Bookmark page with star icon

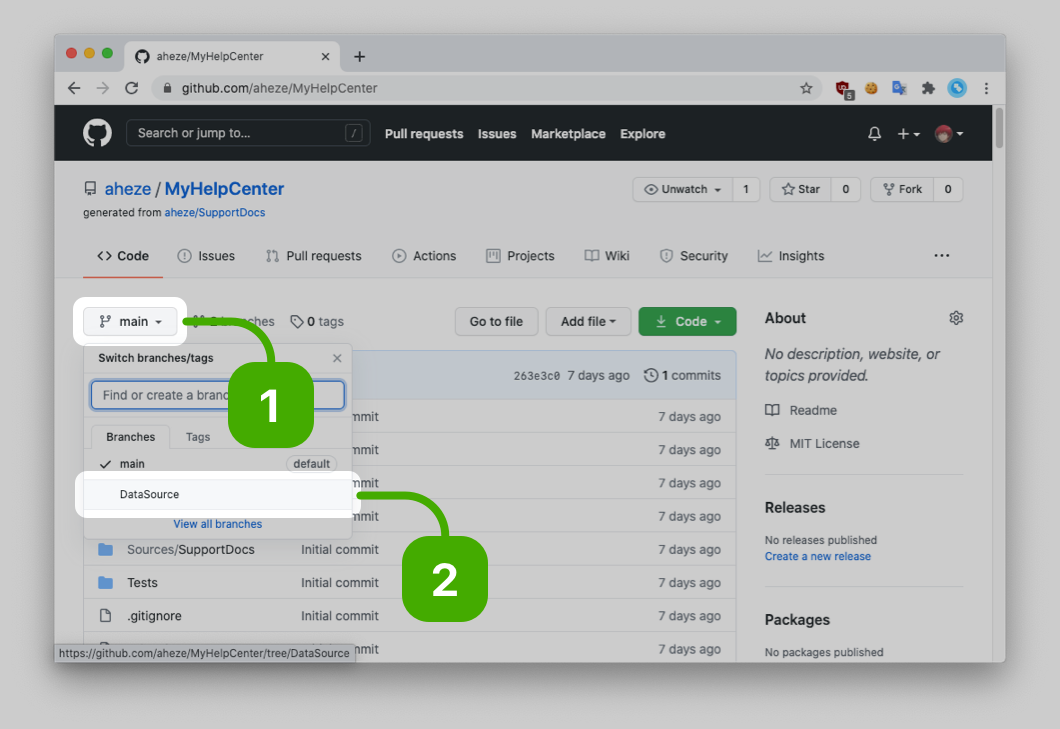806,88
